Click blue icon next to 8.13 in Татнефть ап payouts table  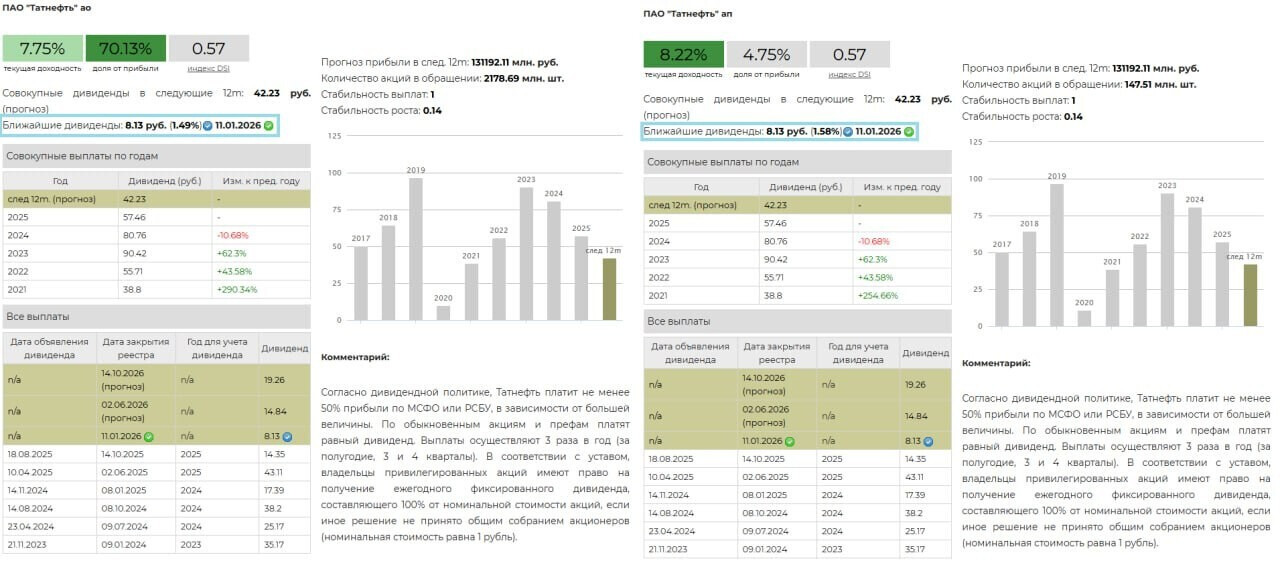tap(928, 441)
